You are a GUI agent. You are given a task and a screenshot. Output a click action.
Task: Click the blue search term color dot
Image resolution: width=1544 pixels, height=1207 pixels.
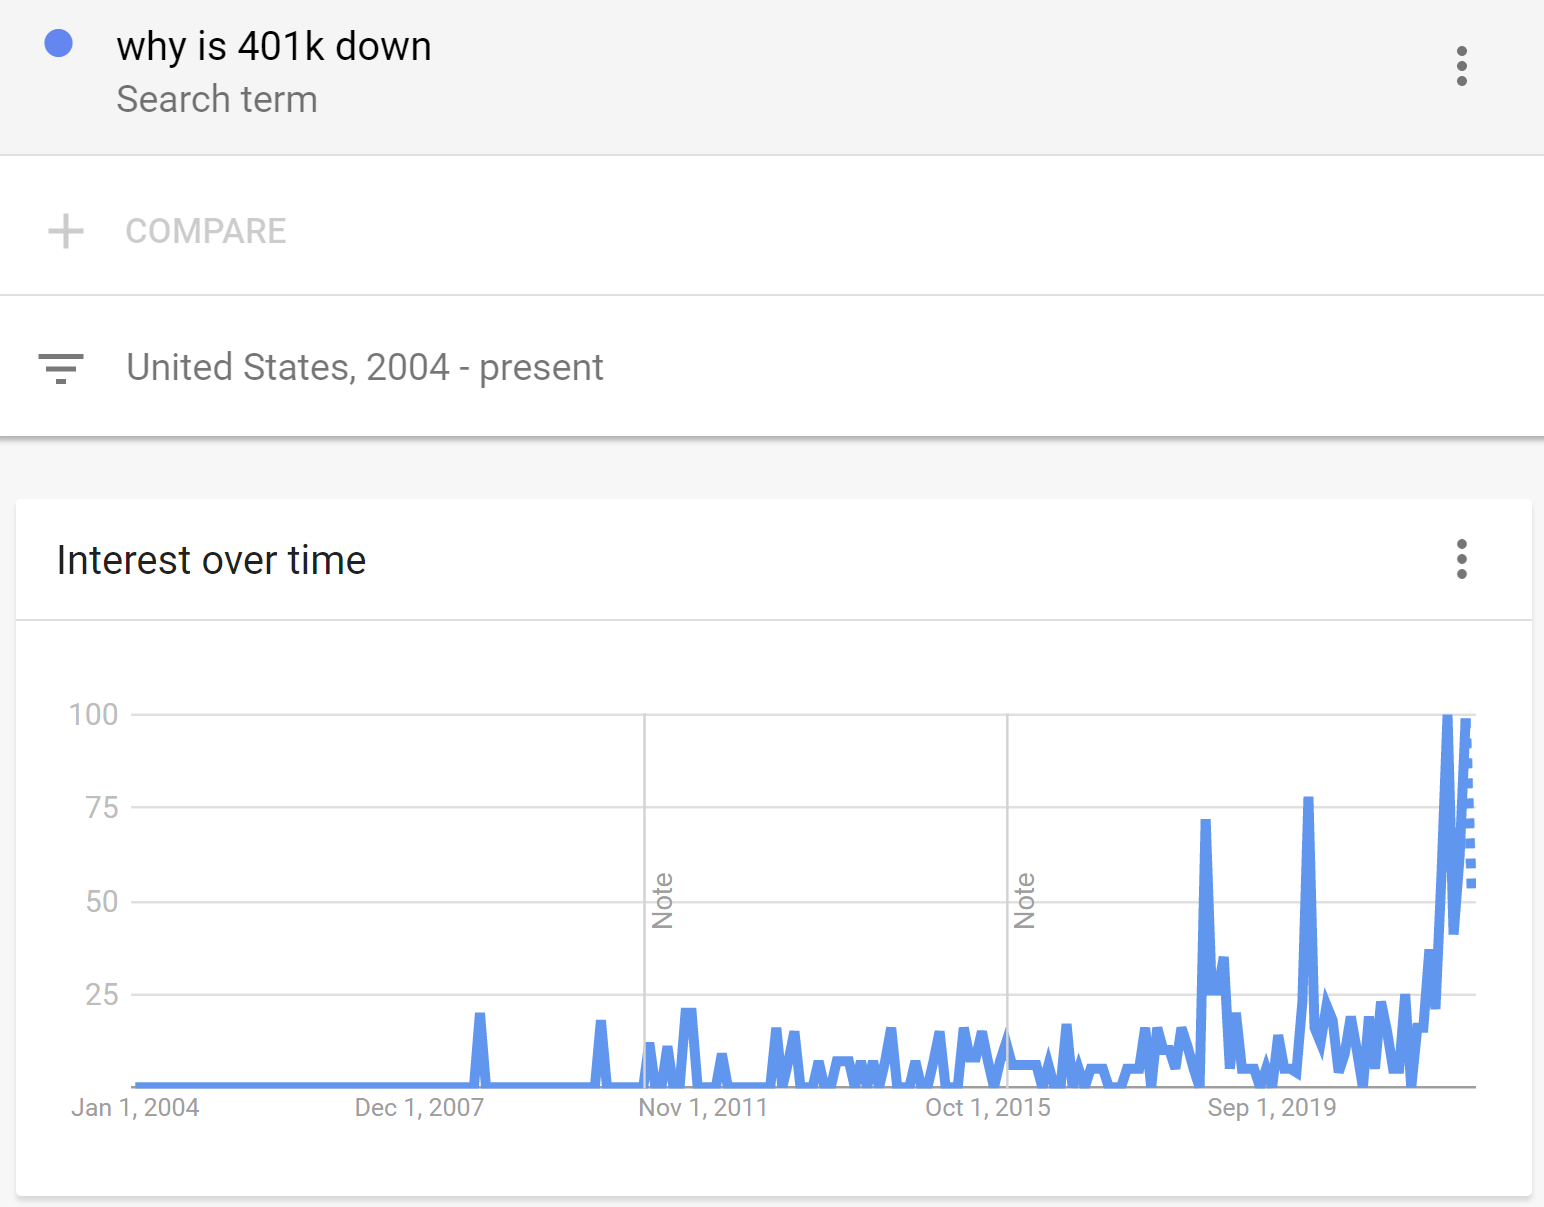(59, 44)
